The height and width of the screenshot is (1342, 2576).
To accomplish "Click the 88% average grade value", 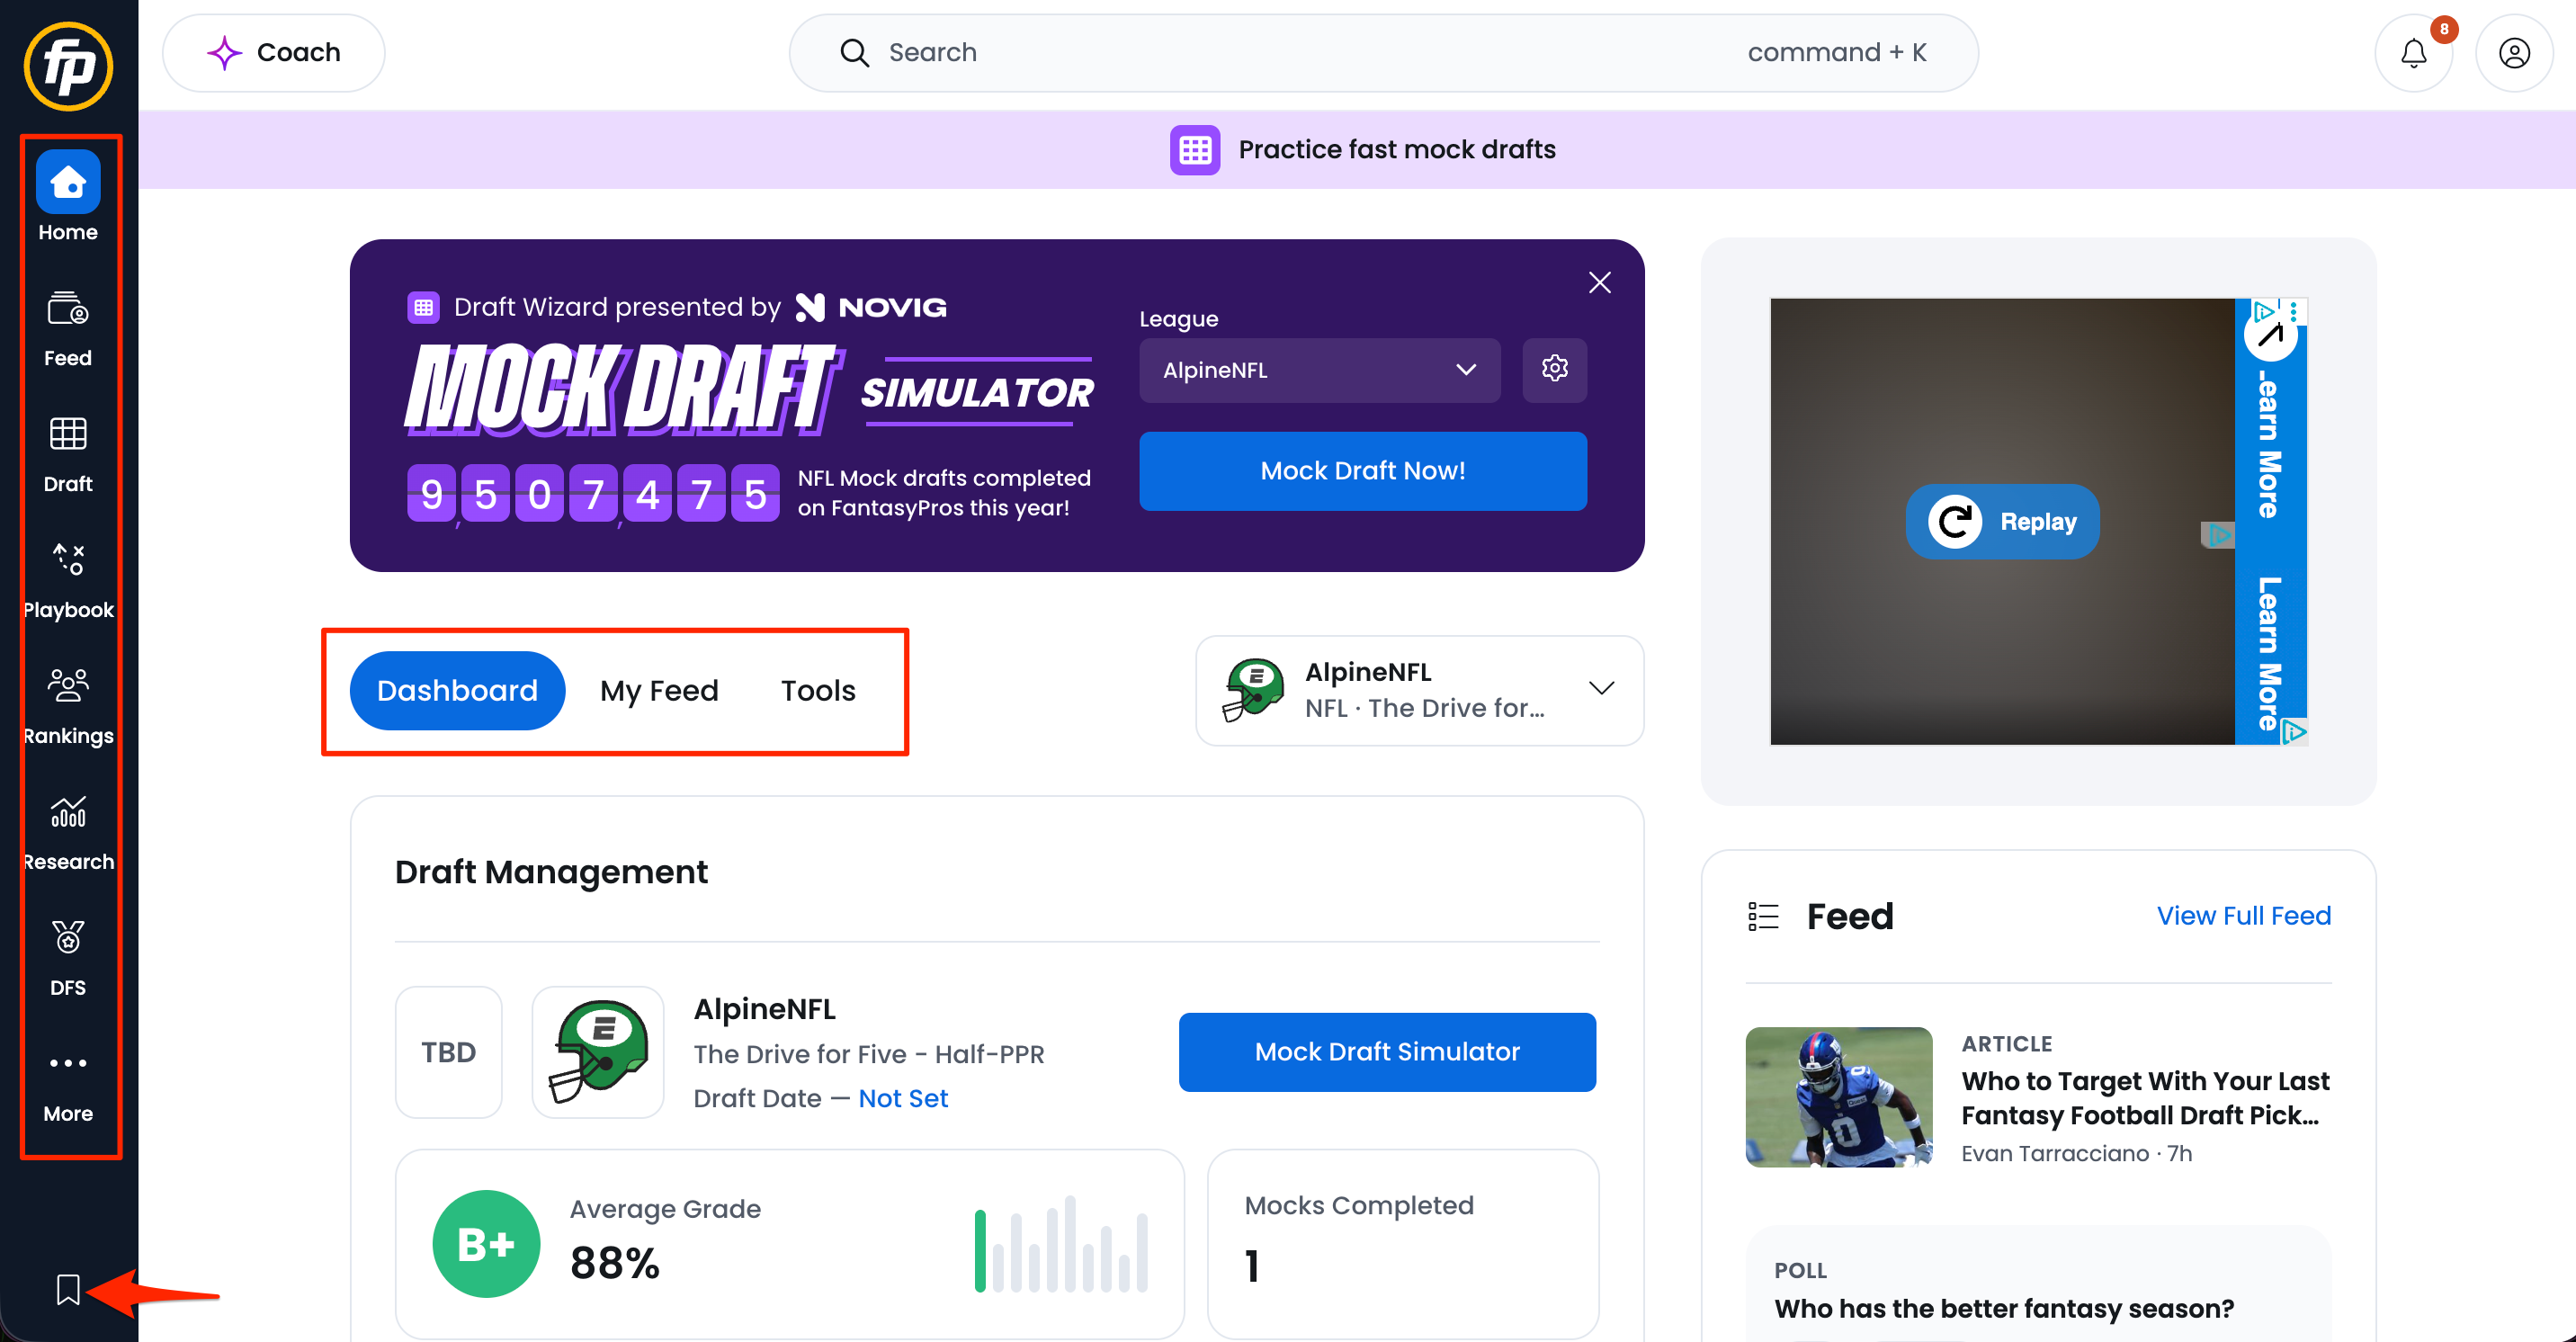I will click(x=615, y=1263).
